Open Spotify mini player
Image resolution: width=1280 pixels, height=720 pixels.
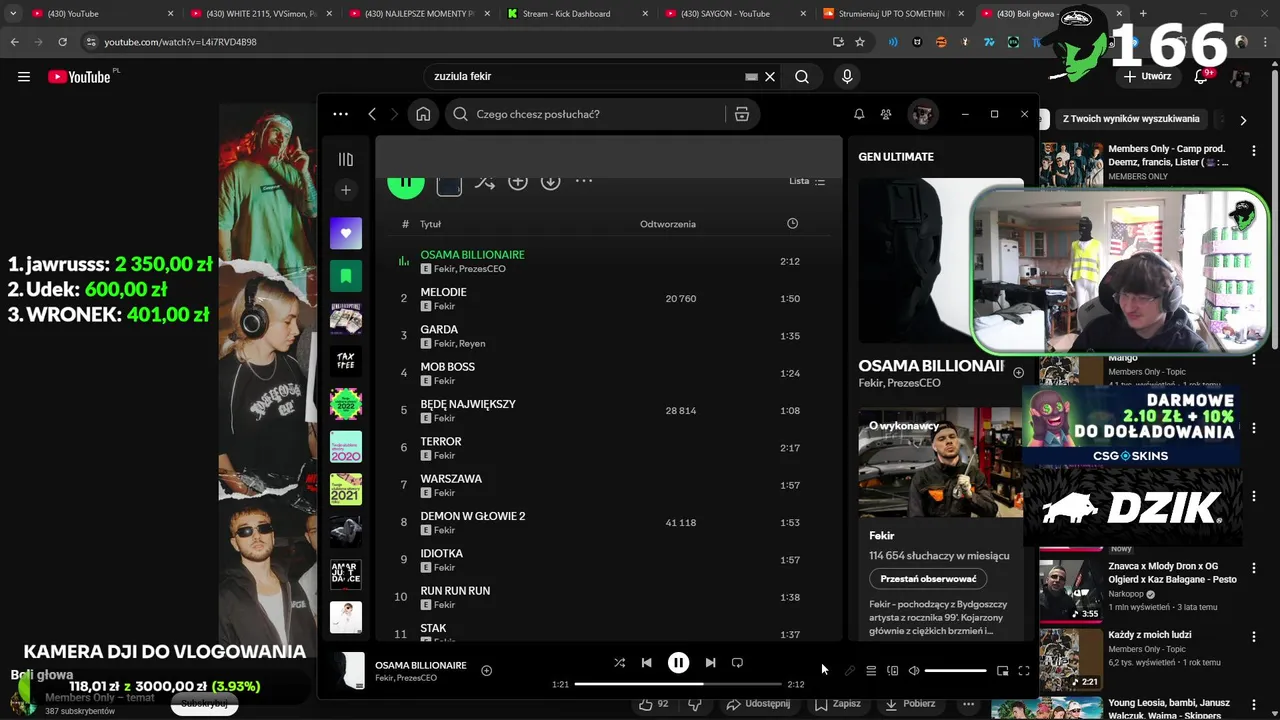pos(1002,671)
